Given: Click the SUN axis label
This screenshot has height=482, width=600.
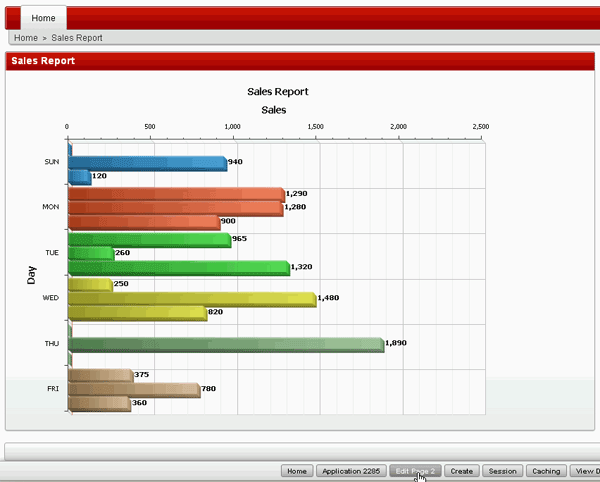Looking at the screenshot, I should point(52,162).
